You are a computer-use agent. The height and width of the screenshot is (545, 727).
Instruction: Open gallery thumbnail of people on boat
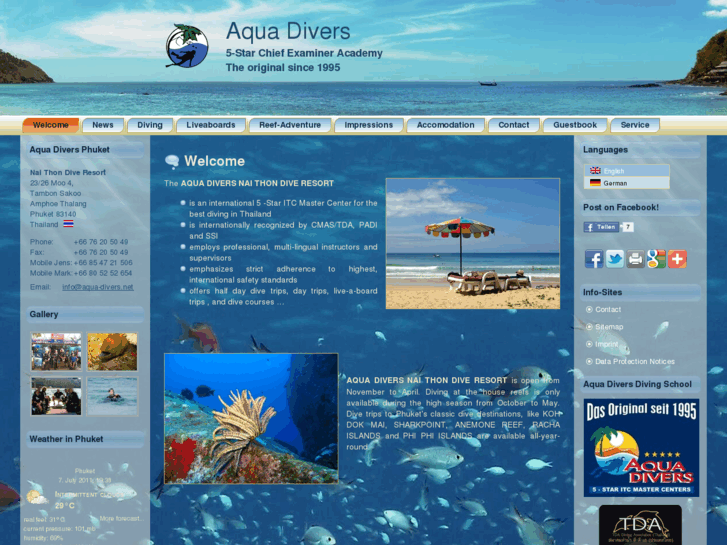coord(56,396)
